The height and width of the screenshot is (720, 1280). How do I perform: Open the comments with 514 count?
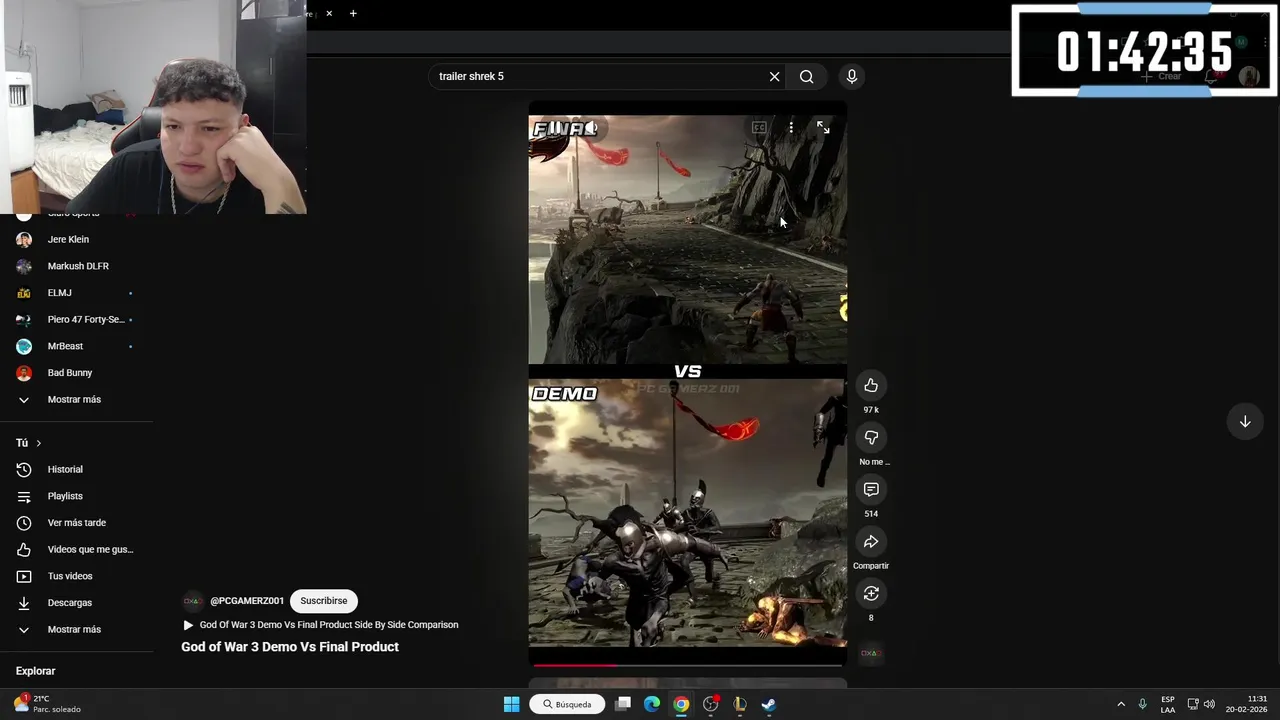[x=871, y=490]
